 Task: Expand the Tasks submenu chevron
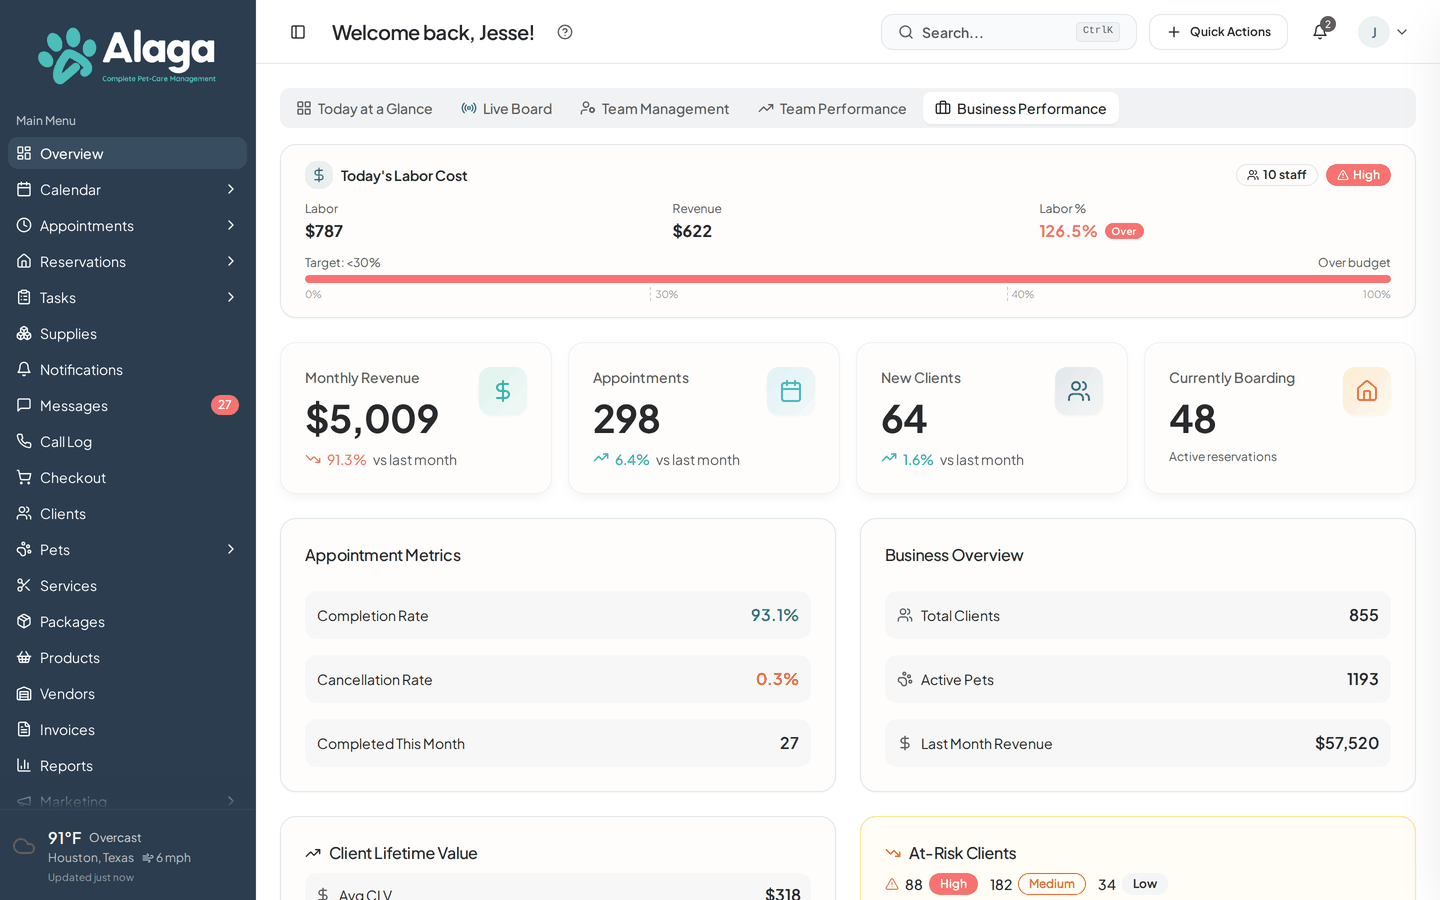tap(231, 298)
